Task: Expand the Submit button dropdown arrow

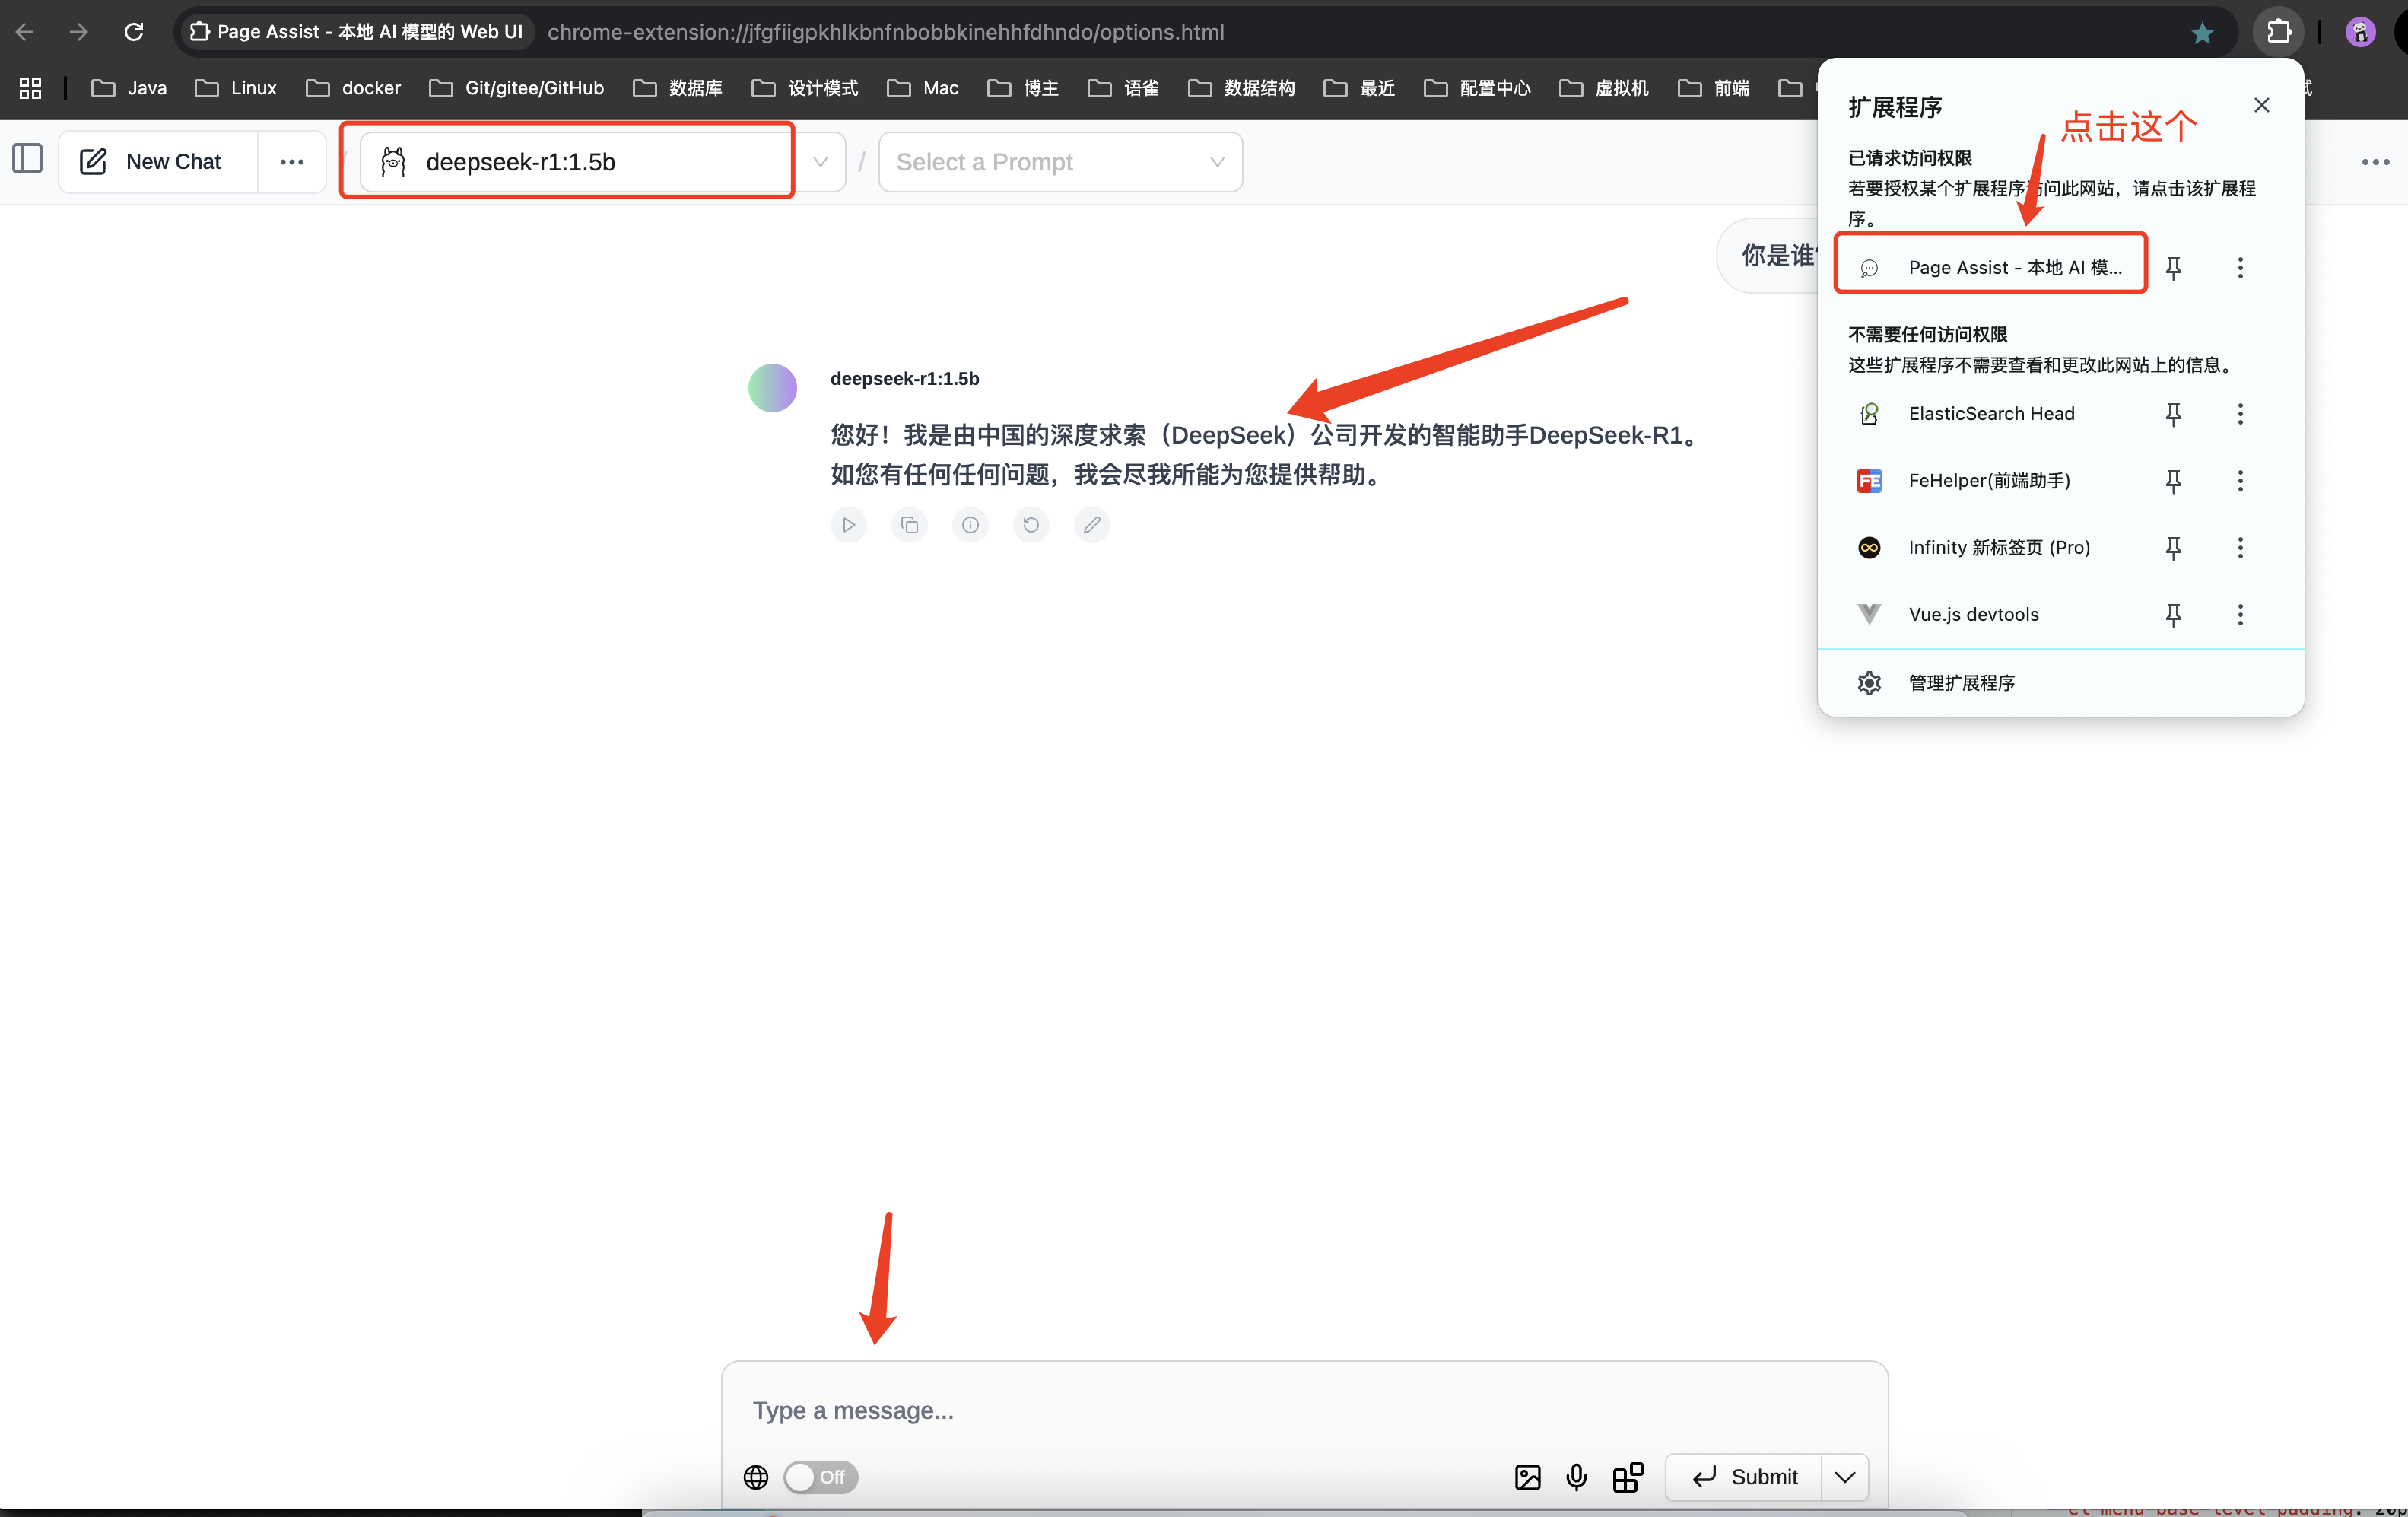Action: pyautogui.click(x=1844, y=1477)
